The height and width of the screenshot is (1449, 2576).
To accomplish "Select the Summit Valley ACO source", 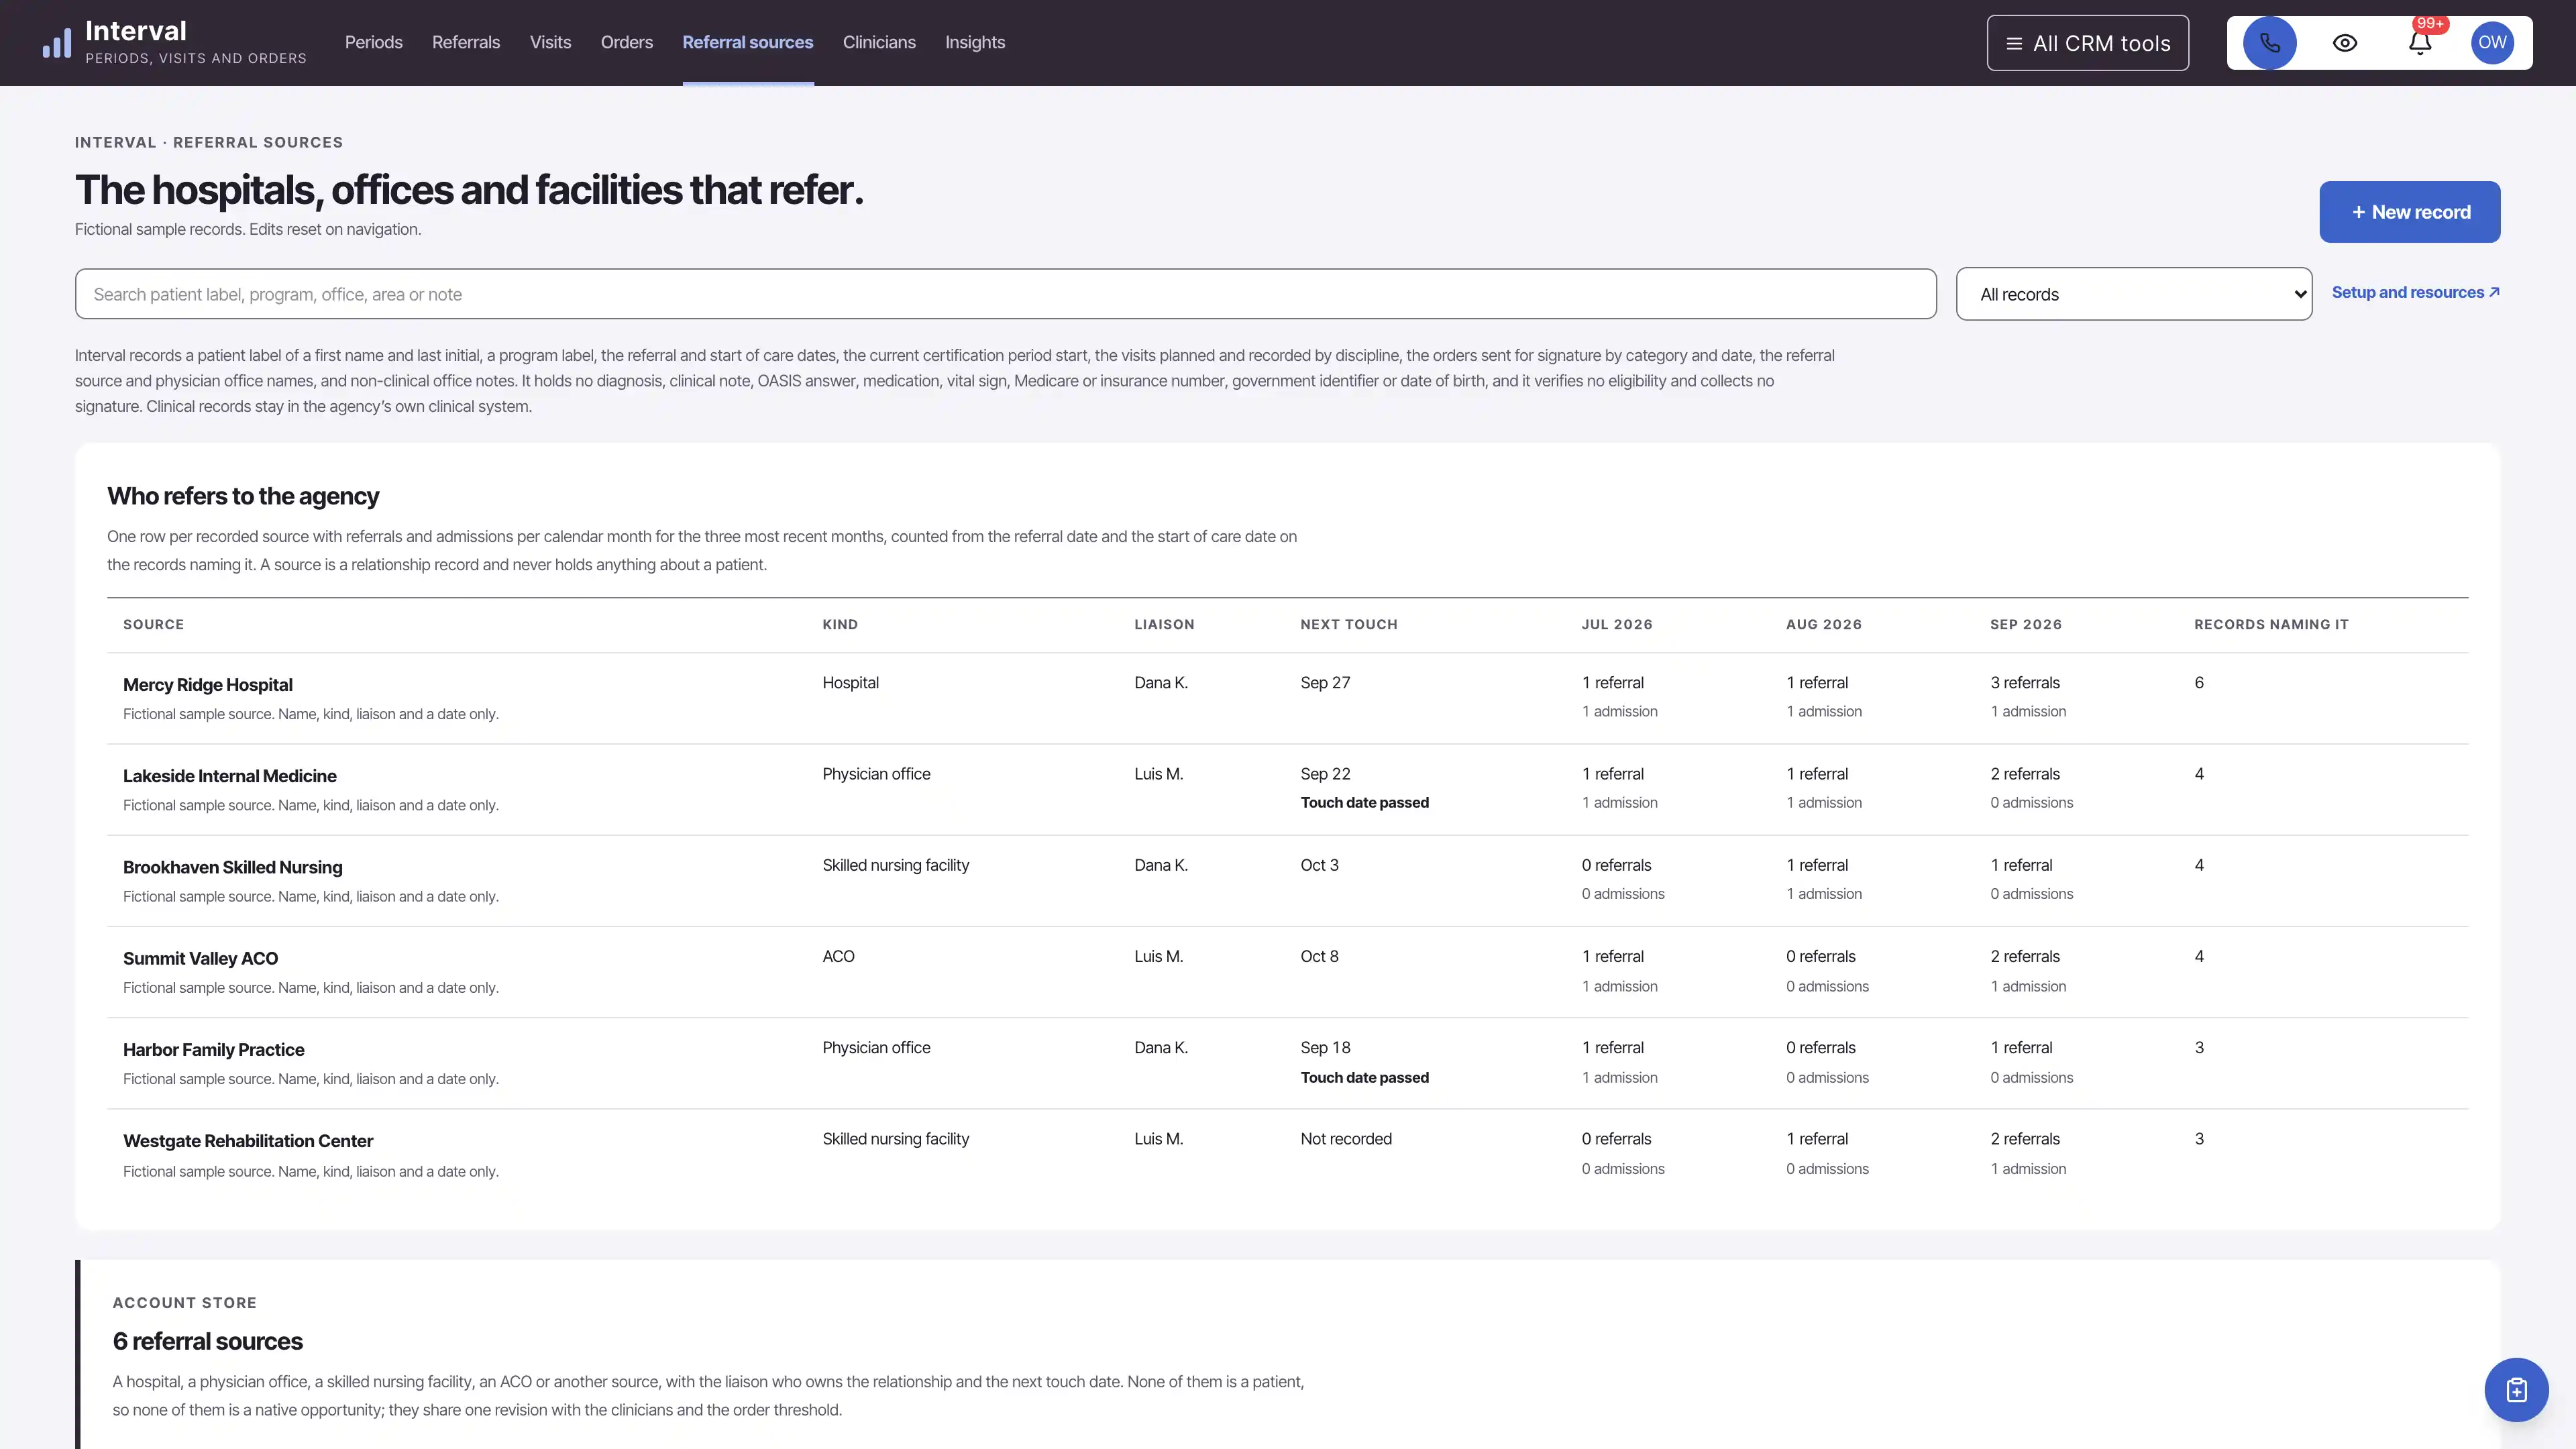I will click(200, 958).
